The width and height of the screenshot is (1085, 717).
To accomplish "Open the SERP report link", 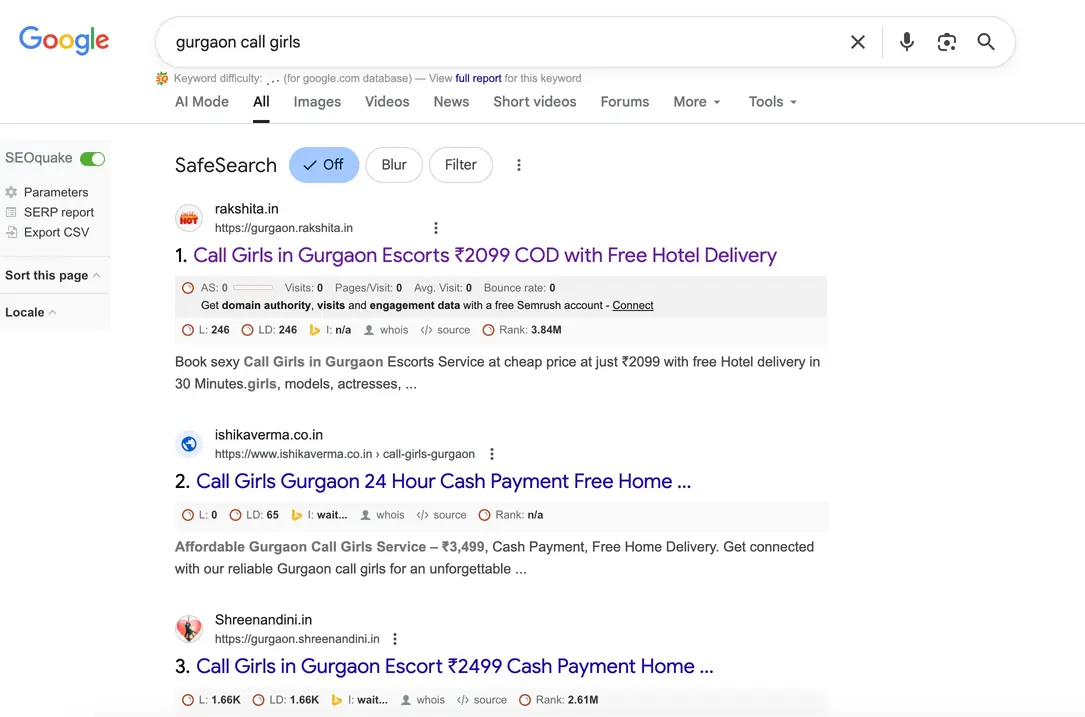I will (59, 212).
